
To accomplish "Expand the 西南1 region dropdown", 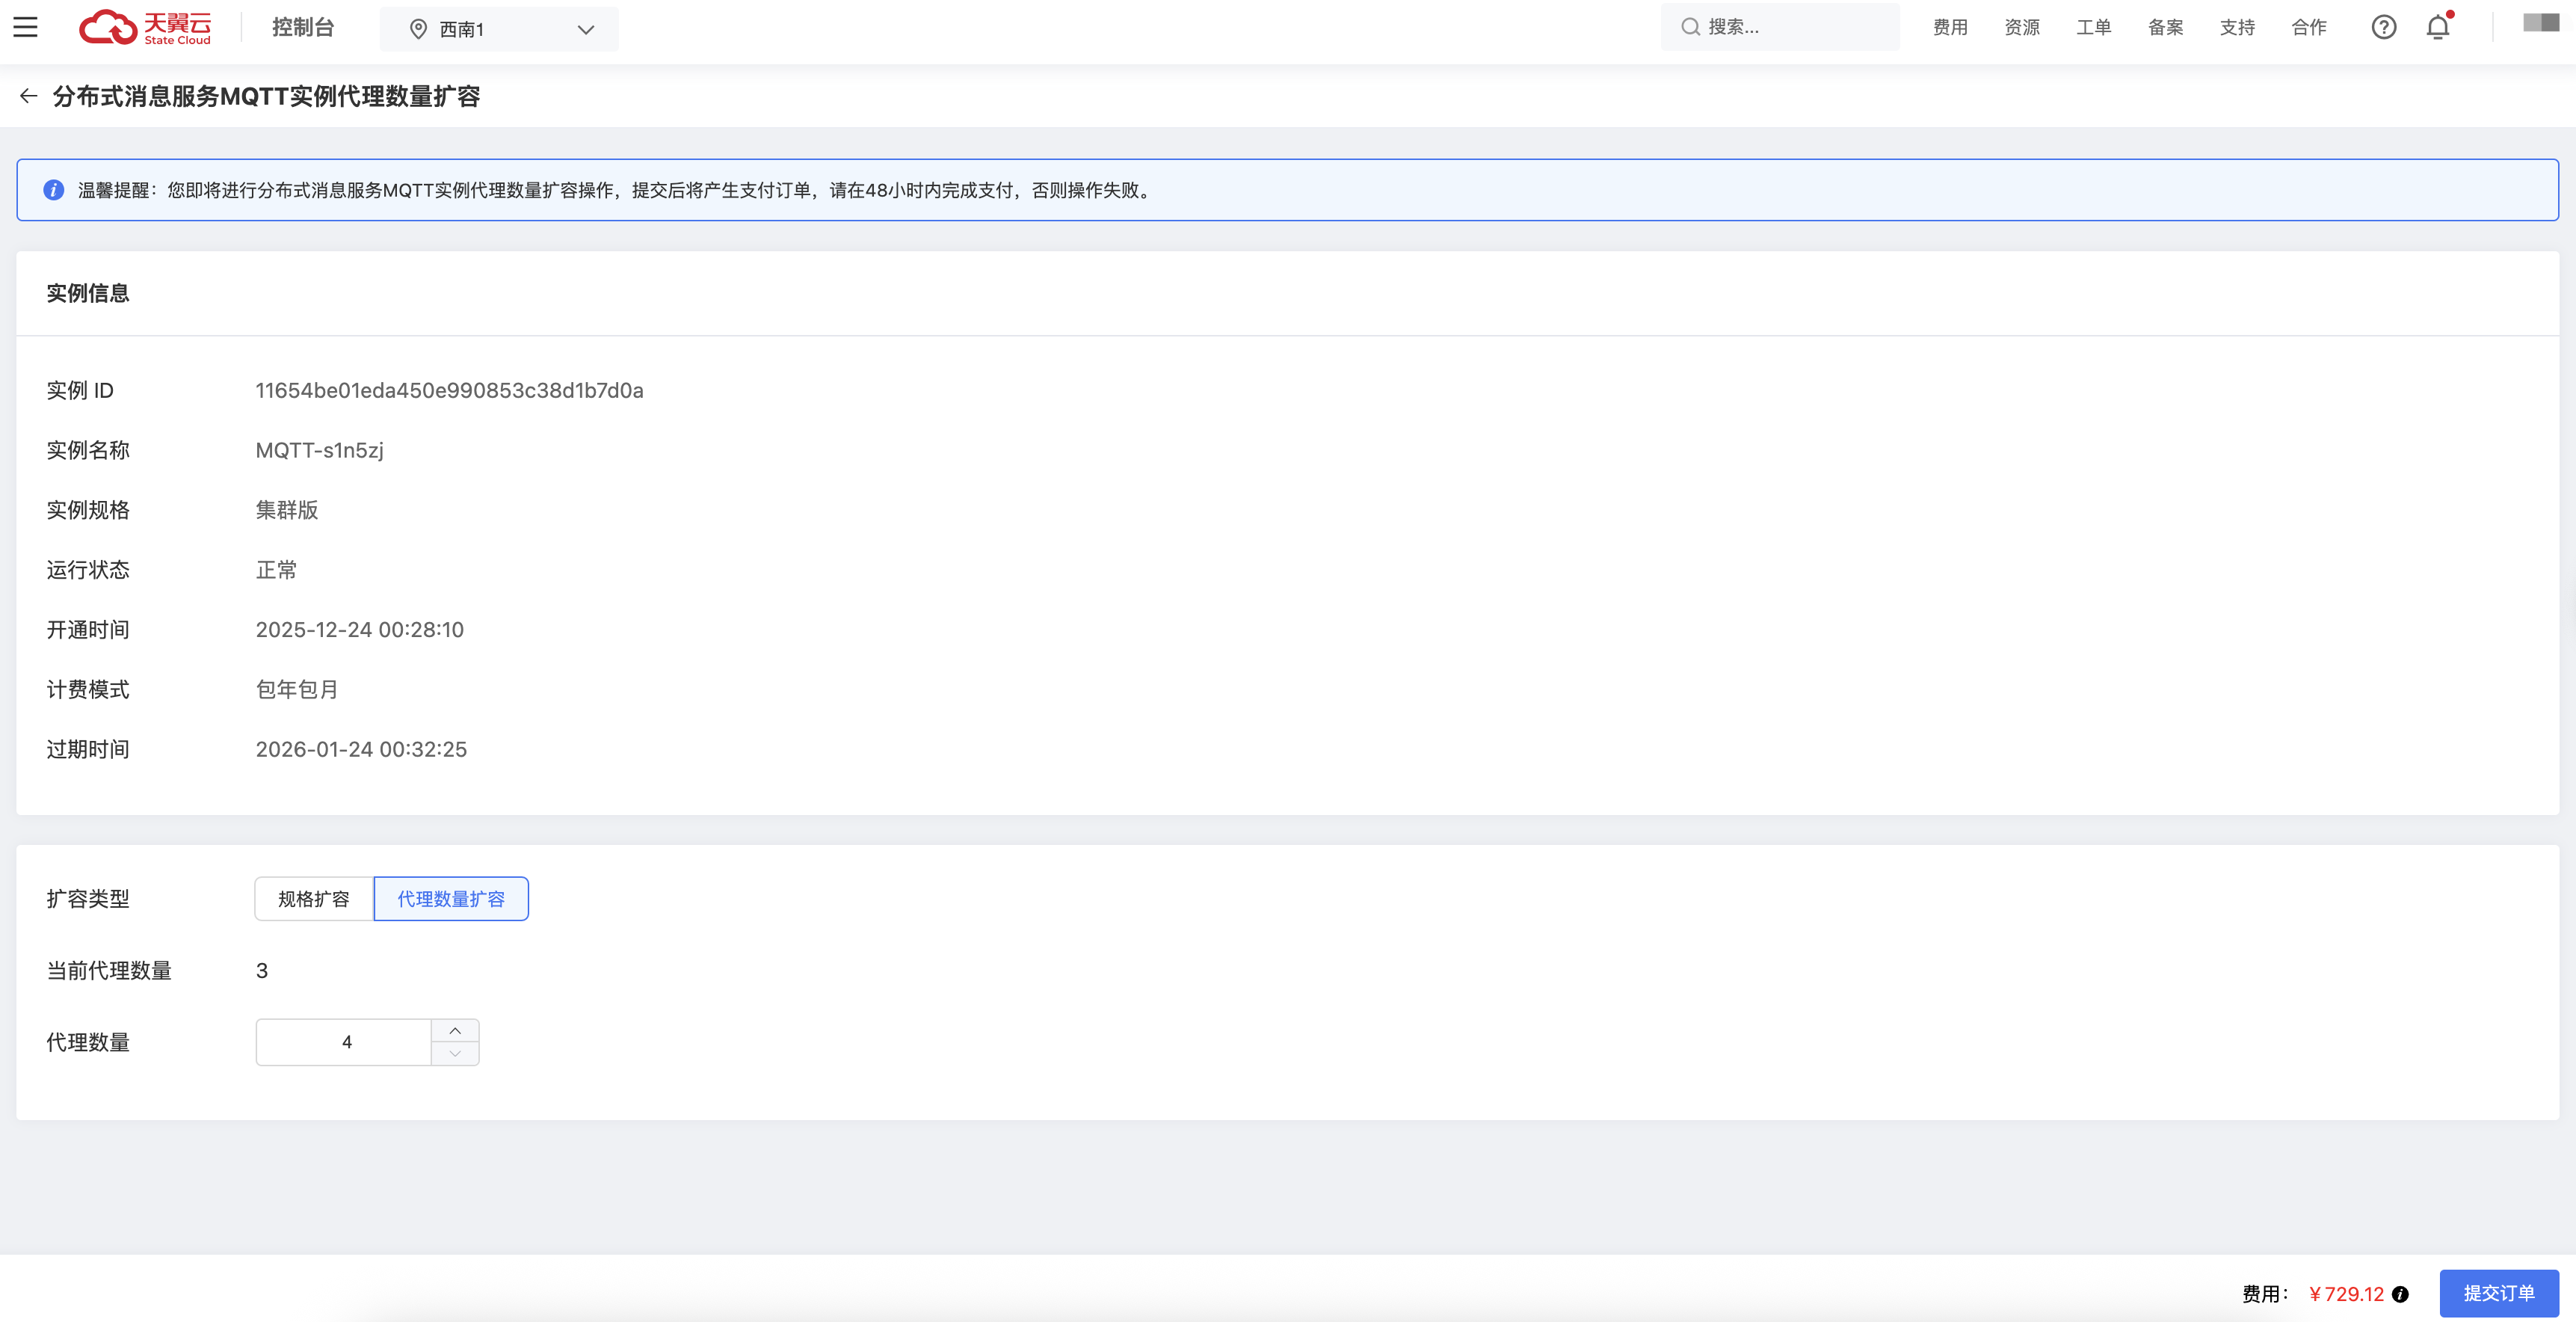I will click(499, 29).
